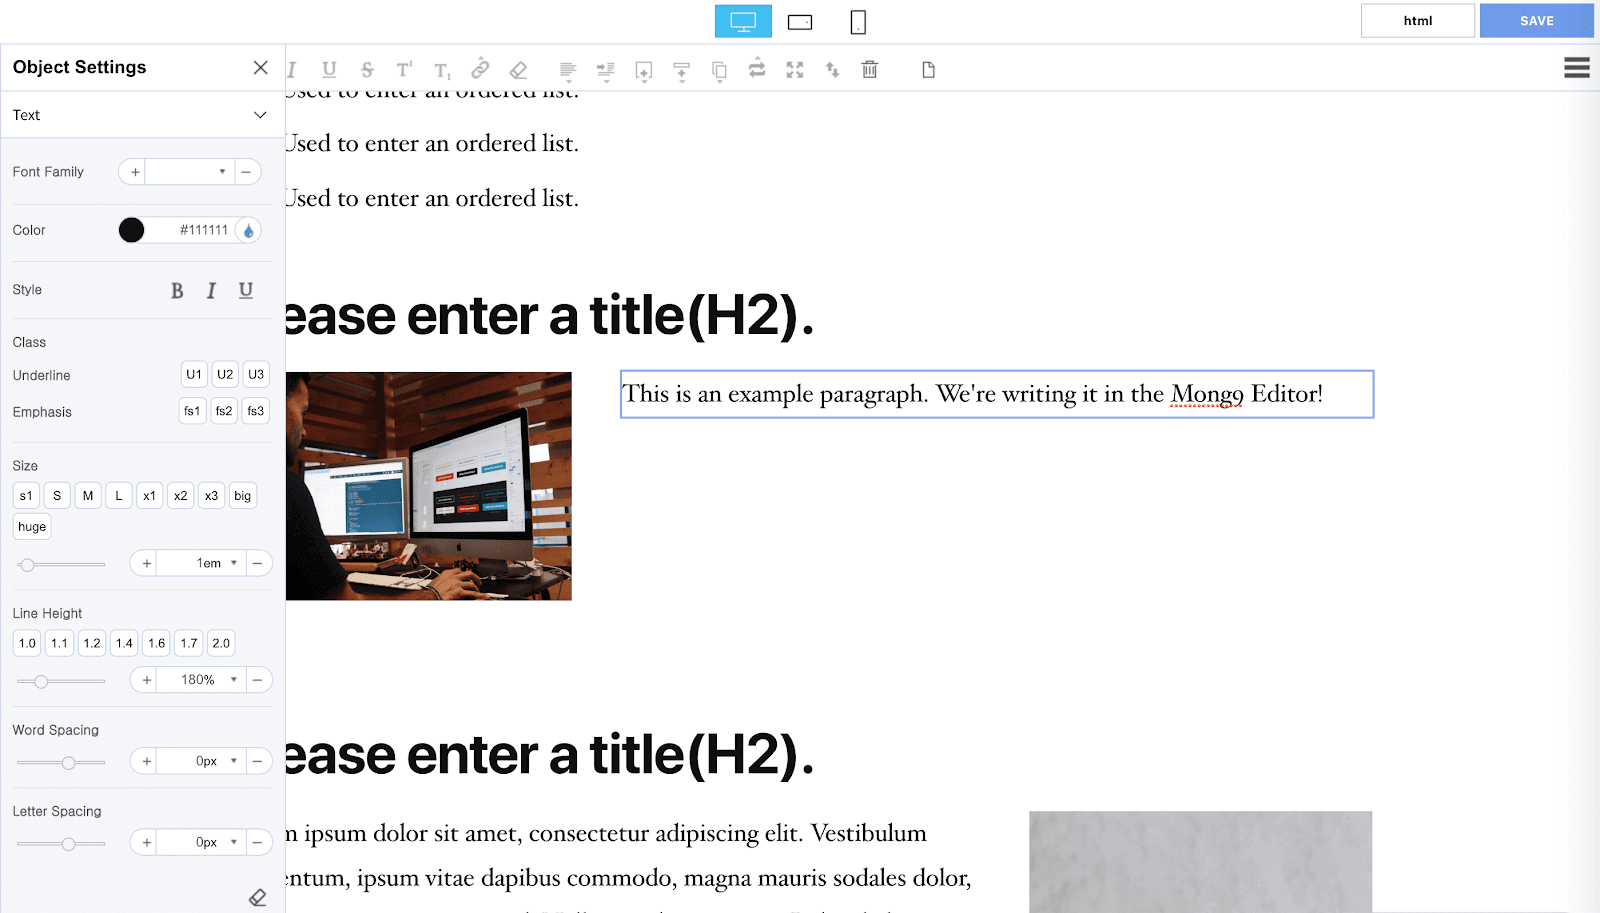The width and height of the screenshot is (1600, 913).
Task: Click the expand fullscreen arrows icon
Action: [x=795, y=69]
